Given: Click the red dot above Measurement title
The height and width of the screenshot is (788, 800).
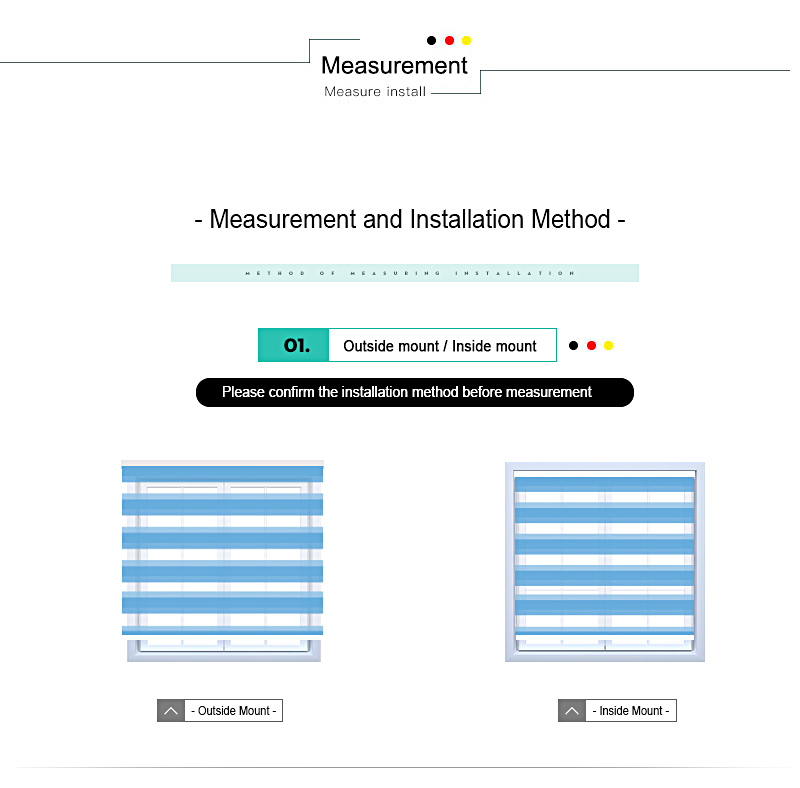Looking at the screenshot, I should click(449, 41).
